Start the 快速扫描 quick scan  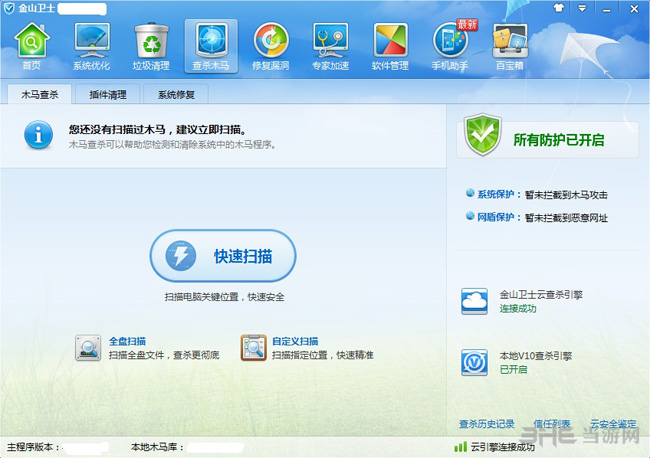pos(223,256)
